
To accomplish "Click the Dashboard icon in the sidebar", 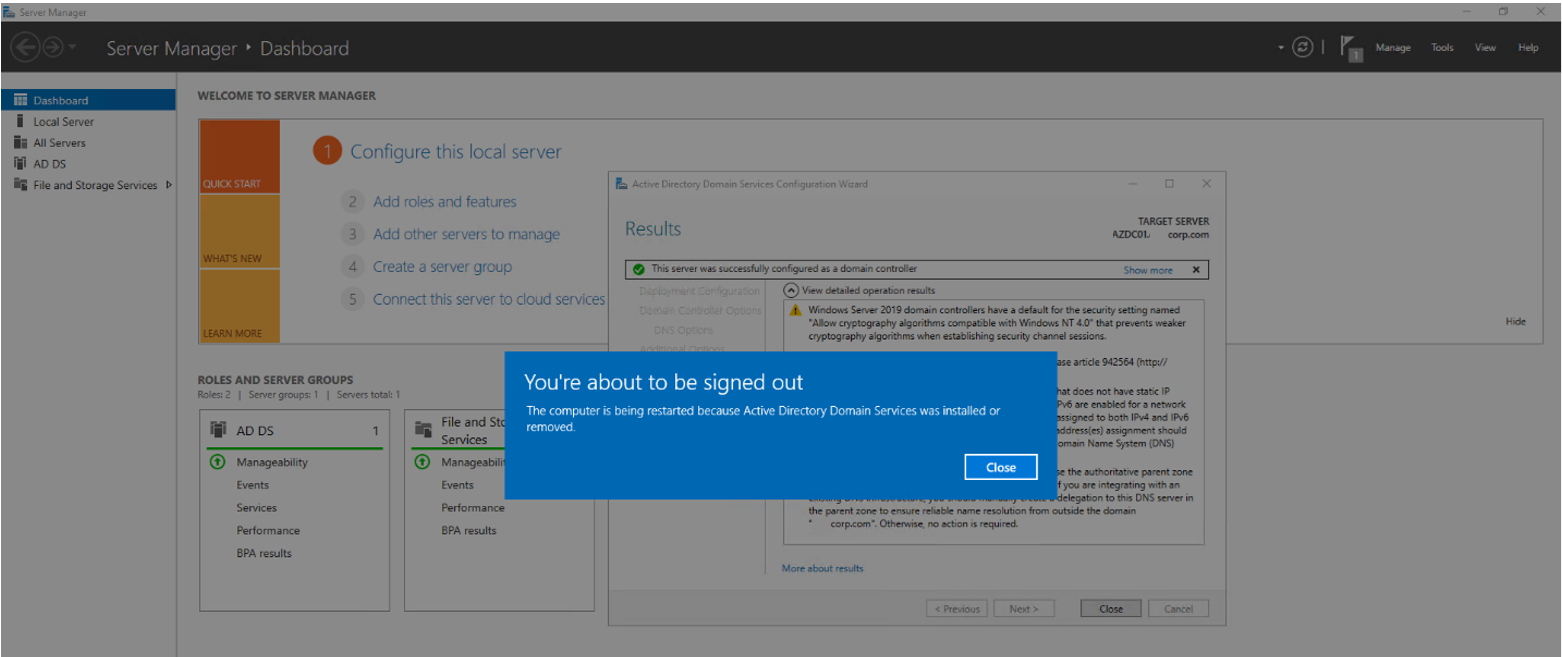I will tap(20, 100).
